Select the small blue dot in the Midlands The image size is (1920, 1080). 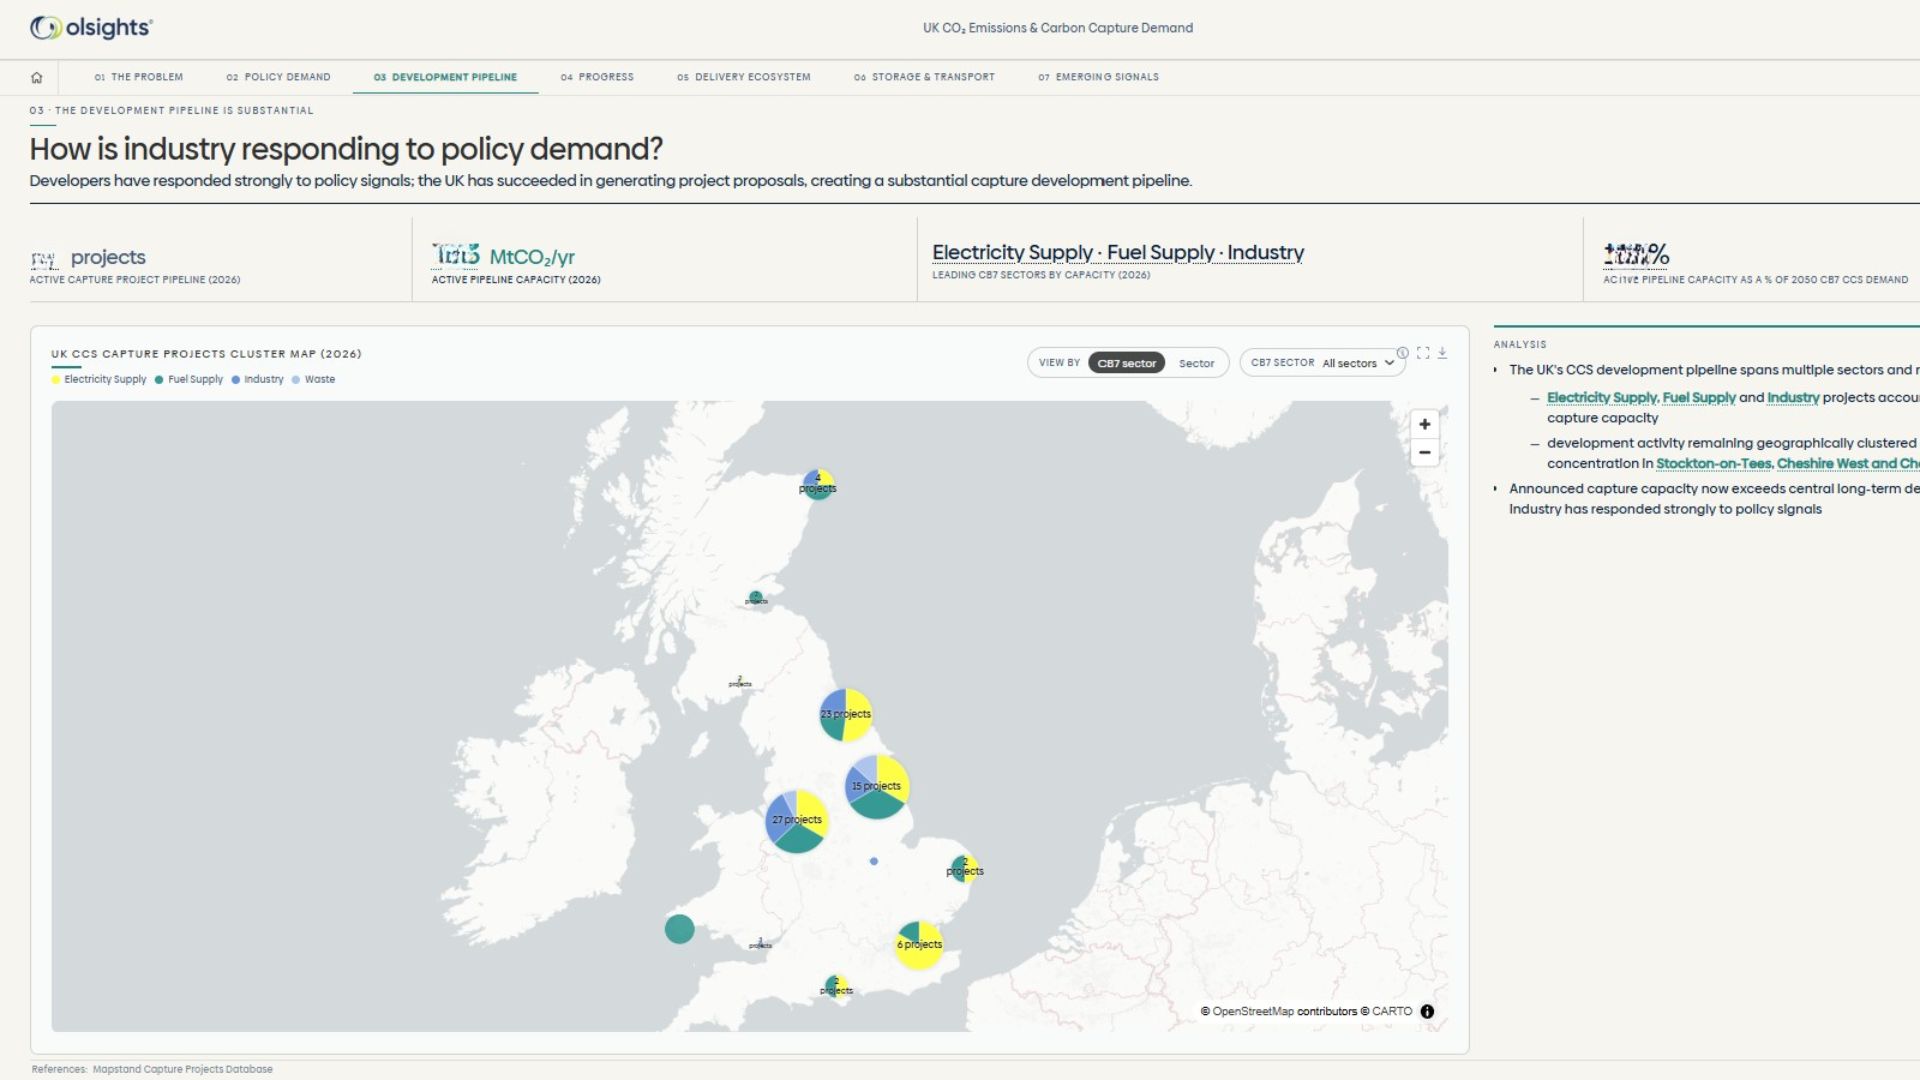874,861
